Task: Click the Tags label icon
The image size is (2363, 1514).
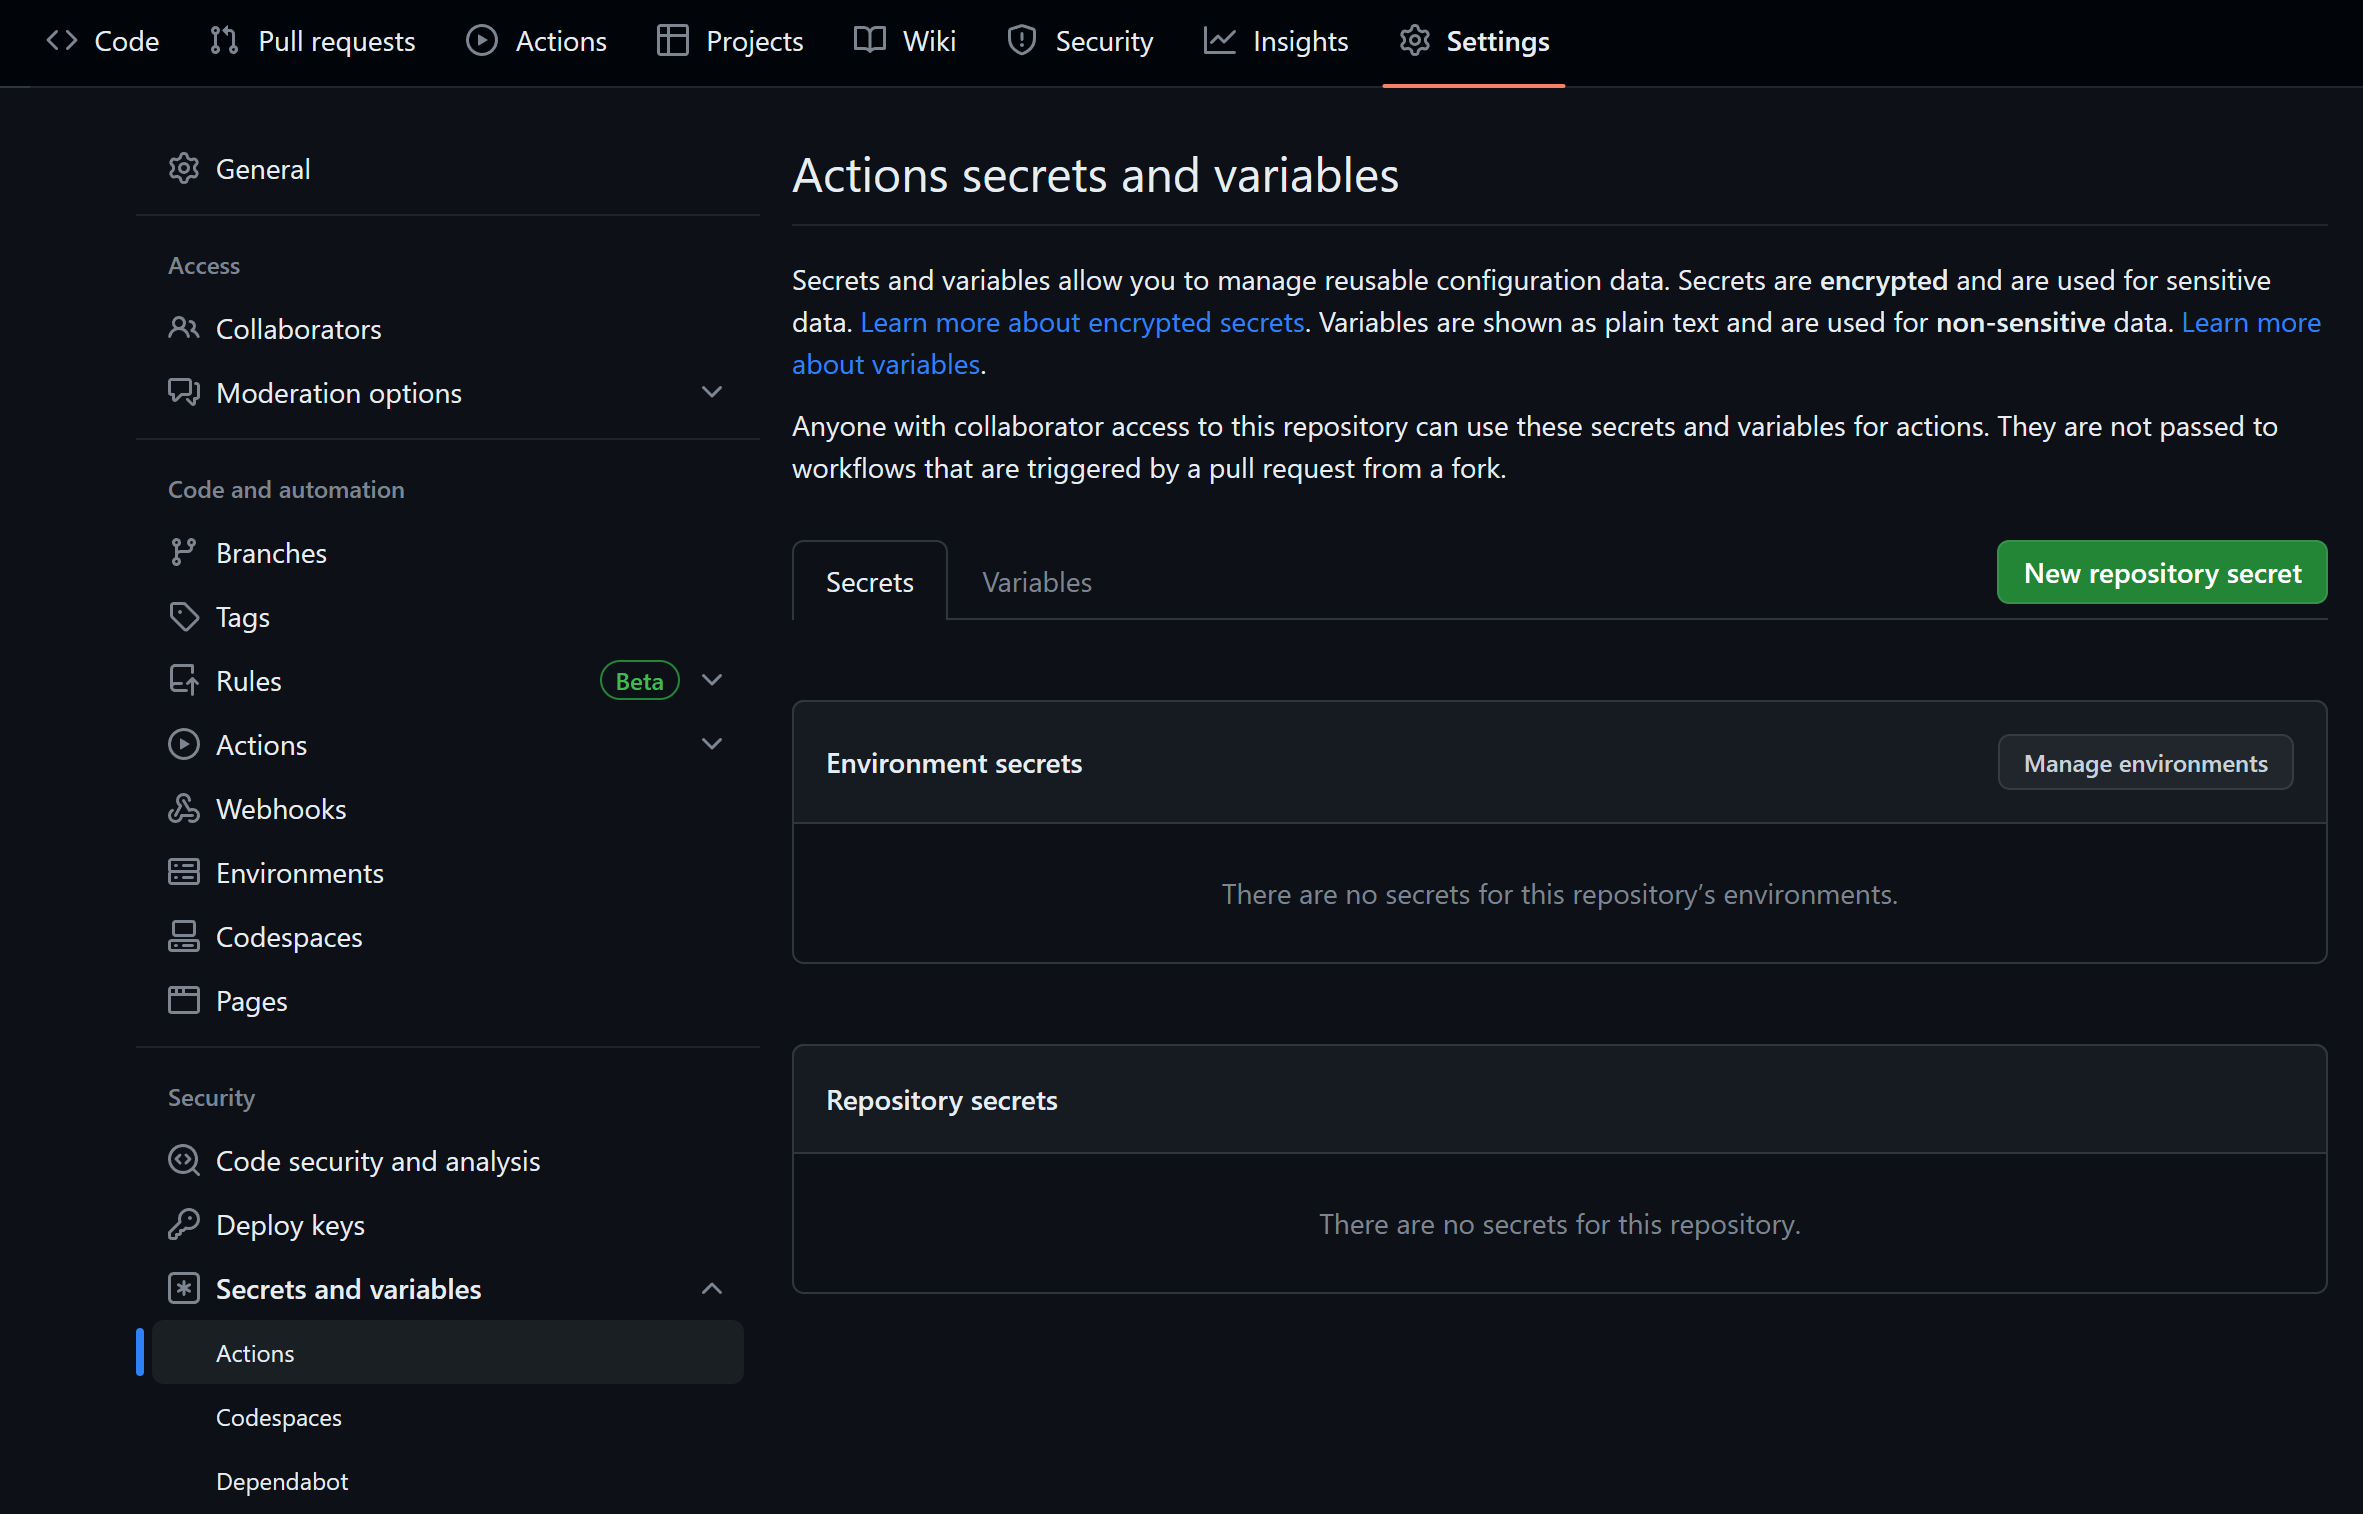Action: tap(183, 617)
